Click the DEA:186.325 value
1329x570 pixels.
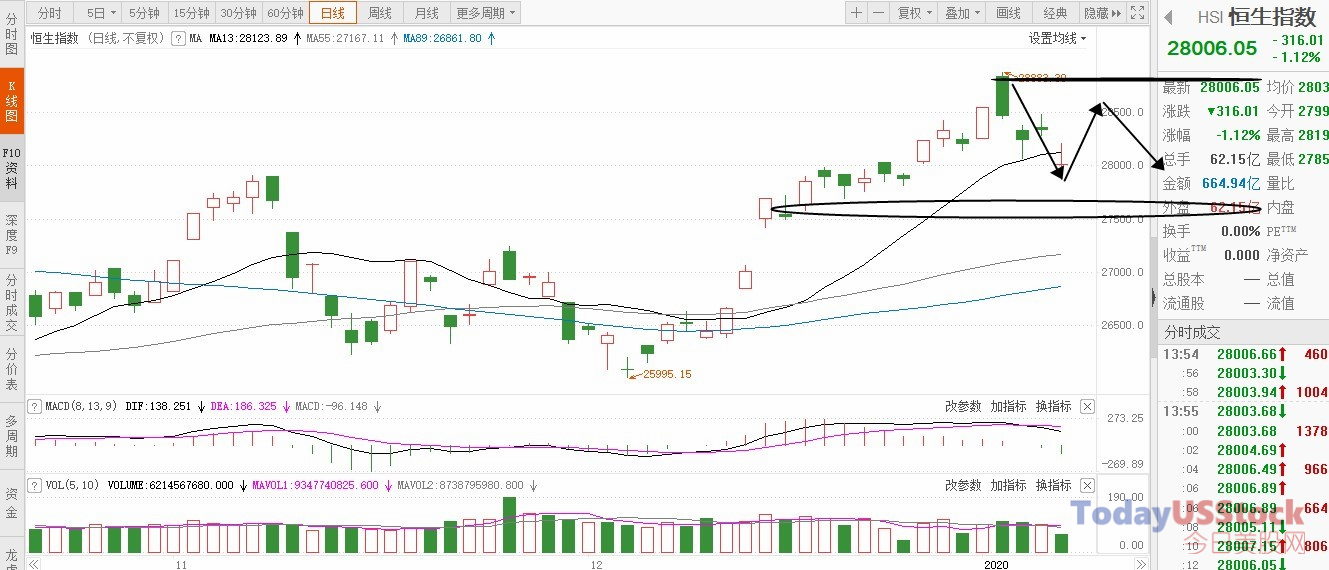click(x=243, y=407)
